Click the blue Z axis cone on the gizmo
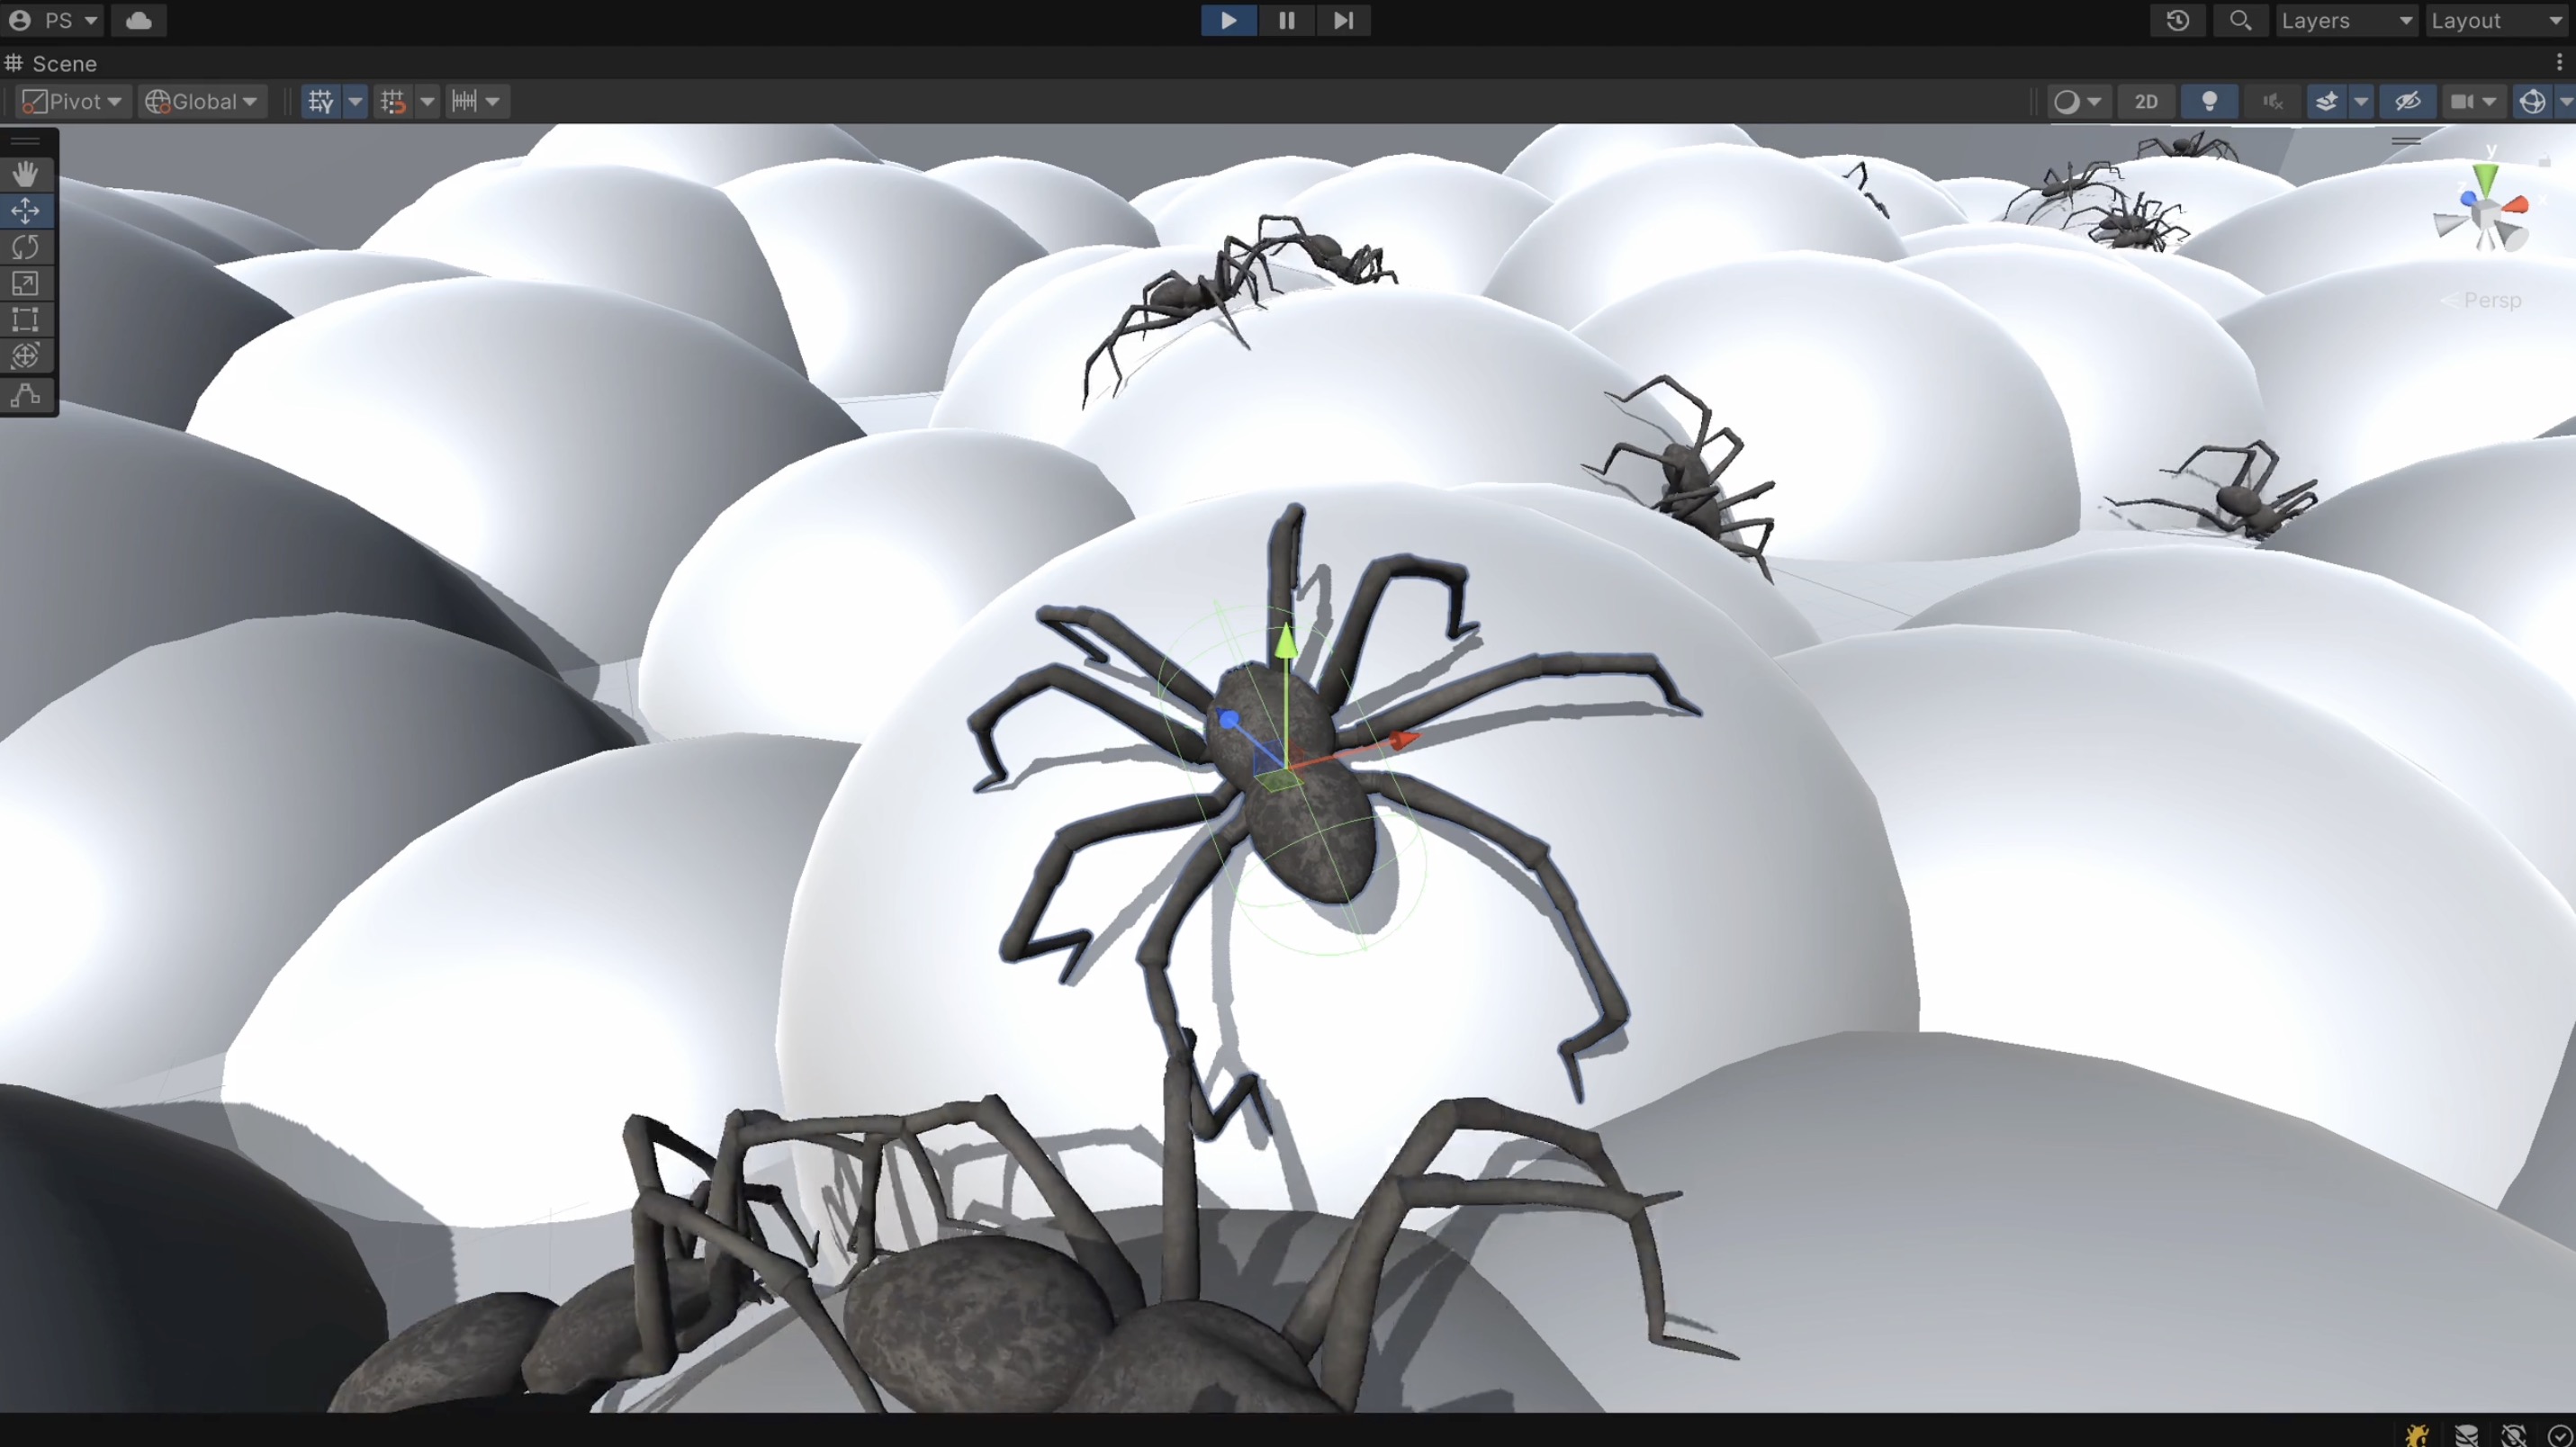 (x=2469, y=200)
